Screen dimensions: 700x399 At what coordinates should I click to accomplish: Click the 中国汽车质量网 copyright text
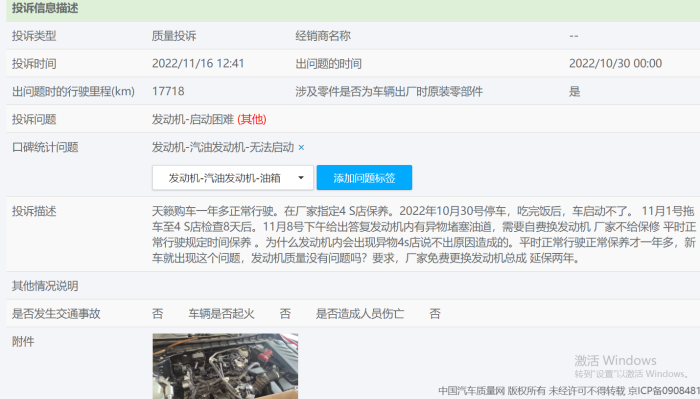click(x=471, y=391)
